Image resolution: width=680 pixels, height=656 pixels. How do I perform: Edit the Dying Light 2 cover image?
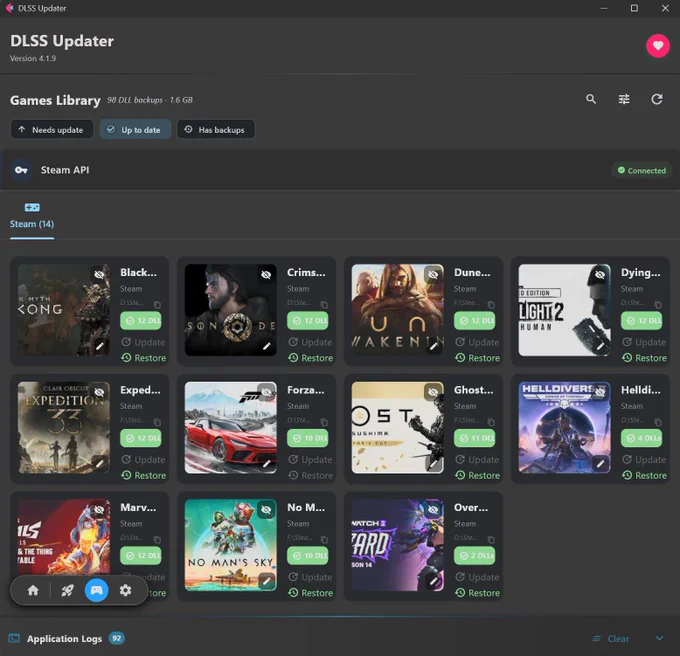(600, 346)
